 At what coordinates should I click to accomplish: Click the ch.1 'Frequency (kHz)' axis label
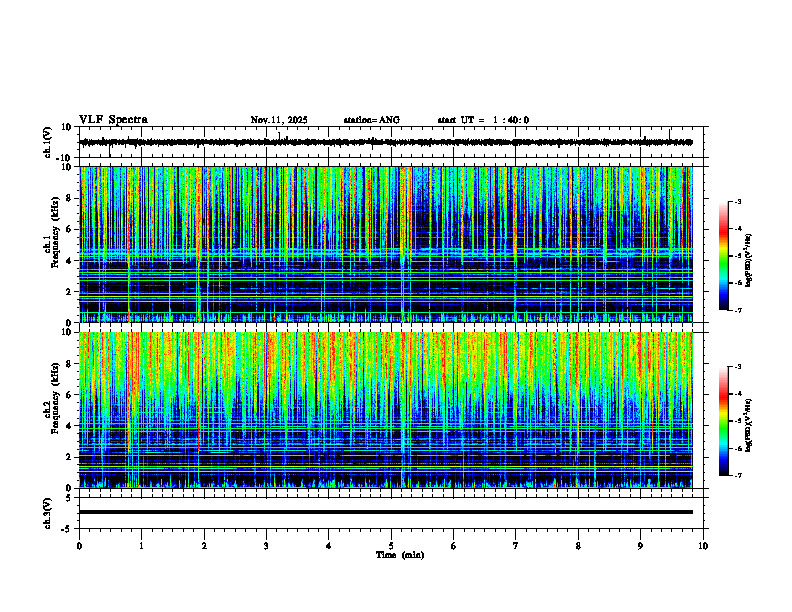pyautogui.click(x=57, y=232)
